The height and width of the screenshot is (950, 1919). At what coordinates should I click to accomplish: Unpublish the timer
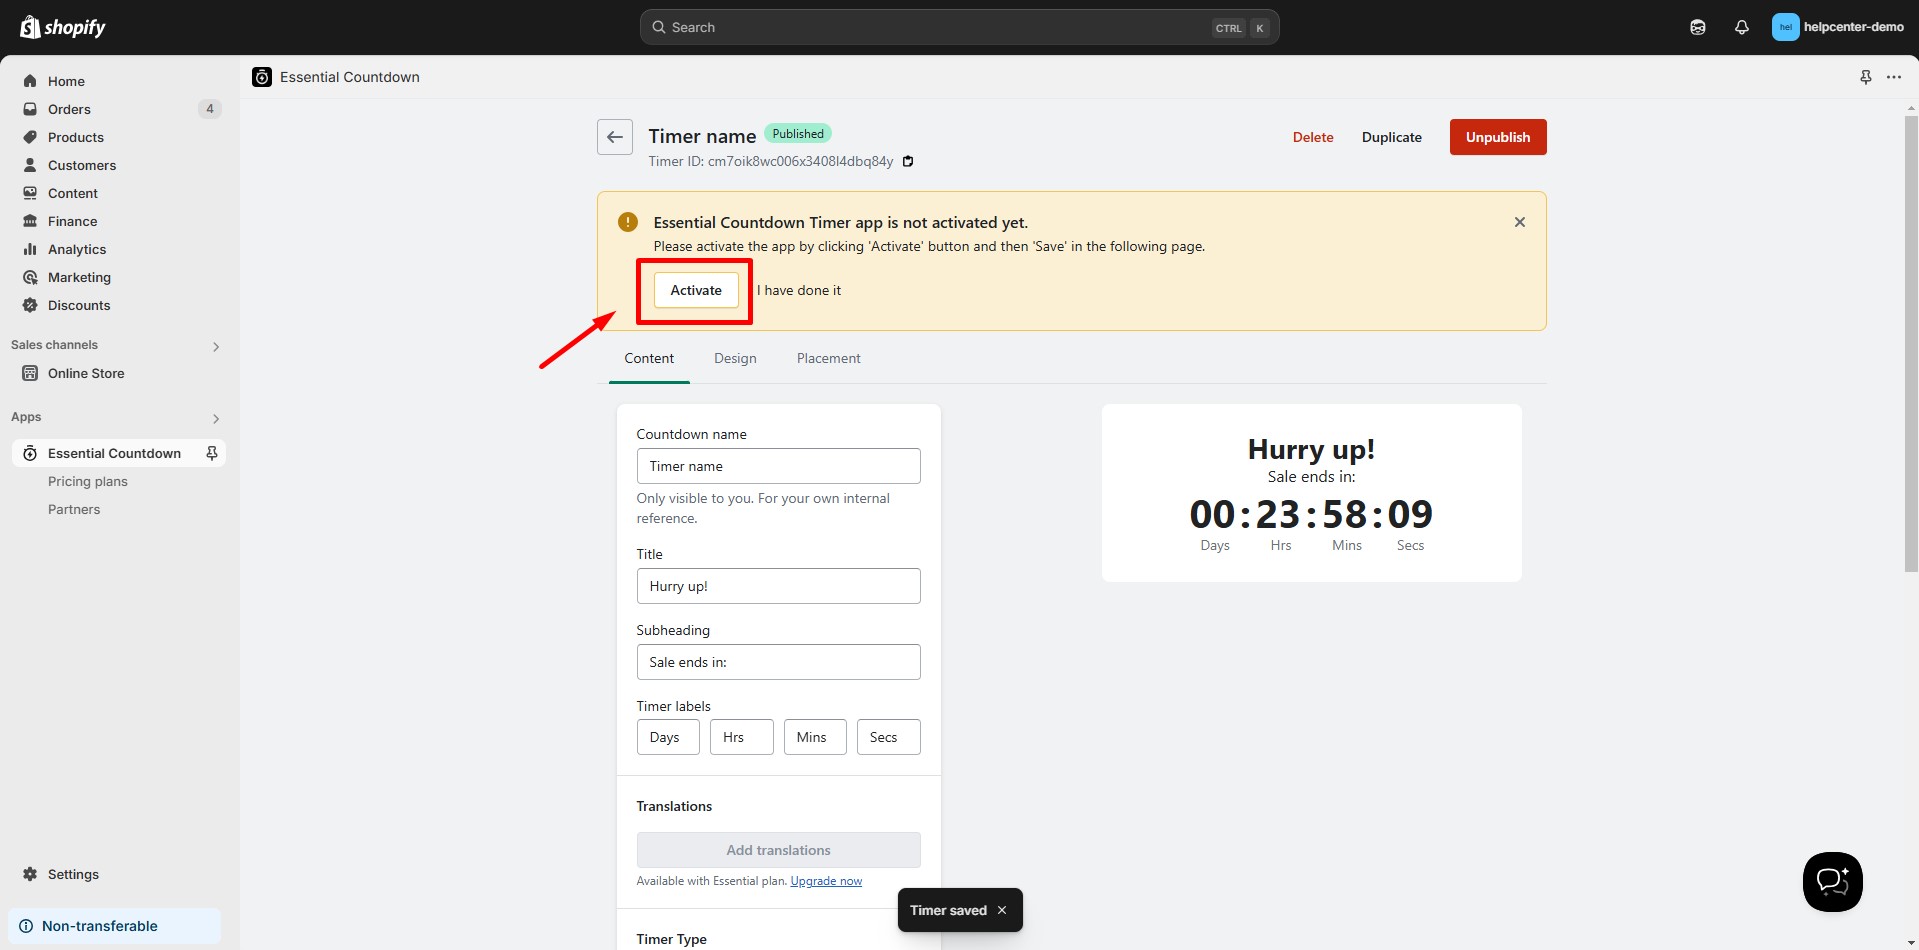(x=1498, y=137)
